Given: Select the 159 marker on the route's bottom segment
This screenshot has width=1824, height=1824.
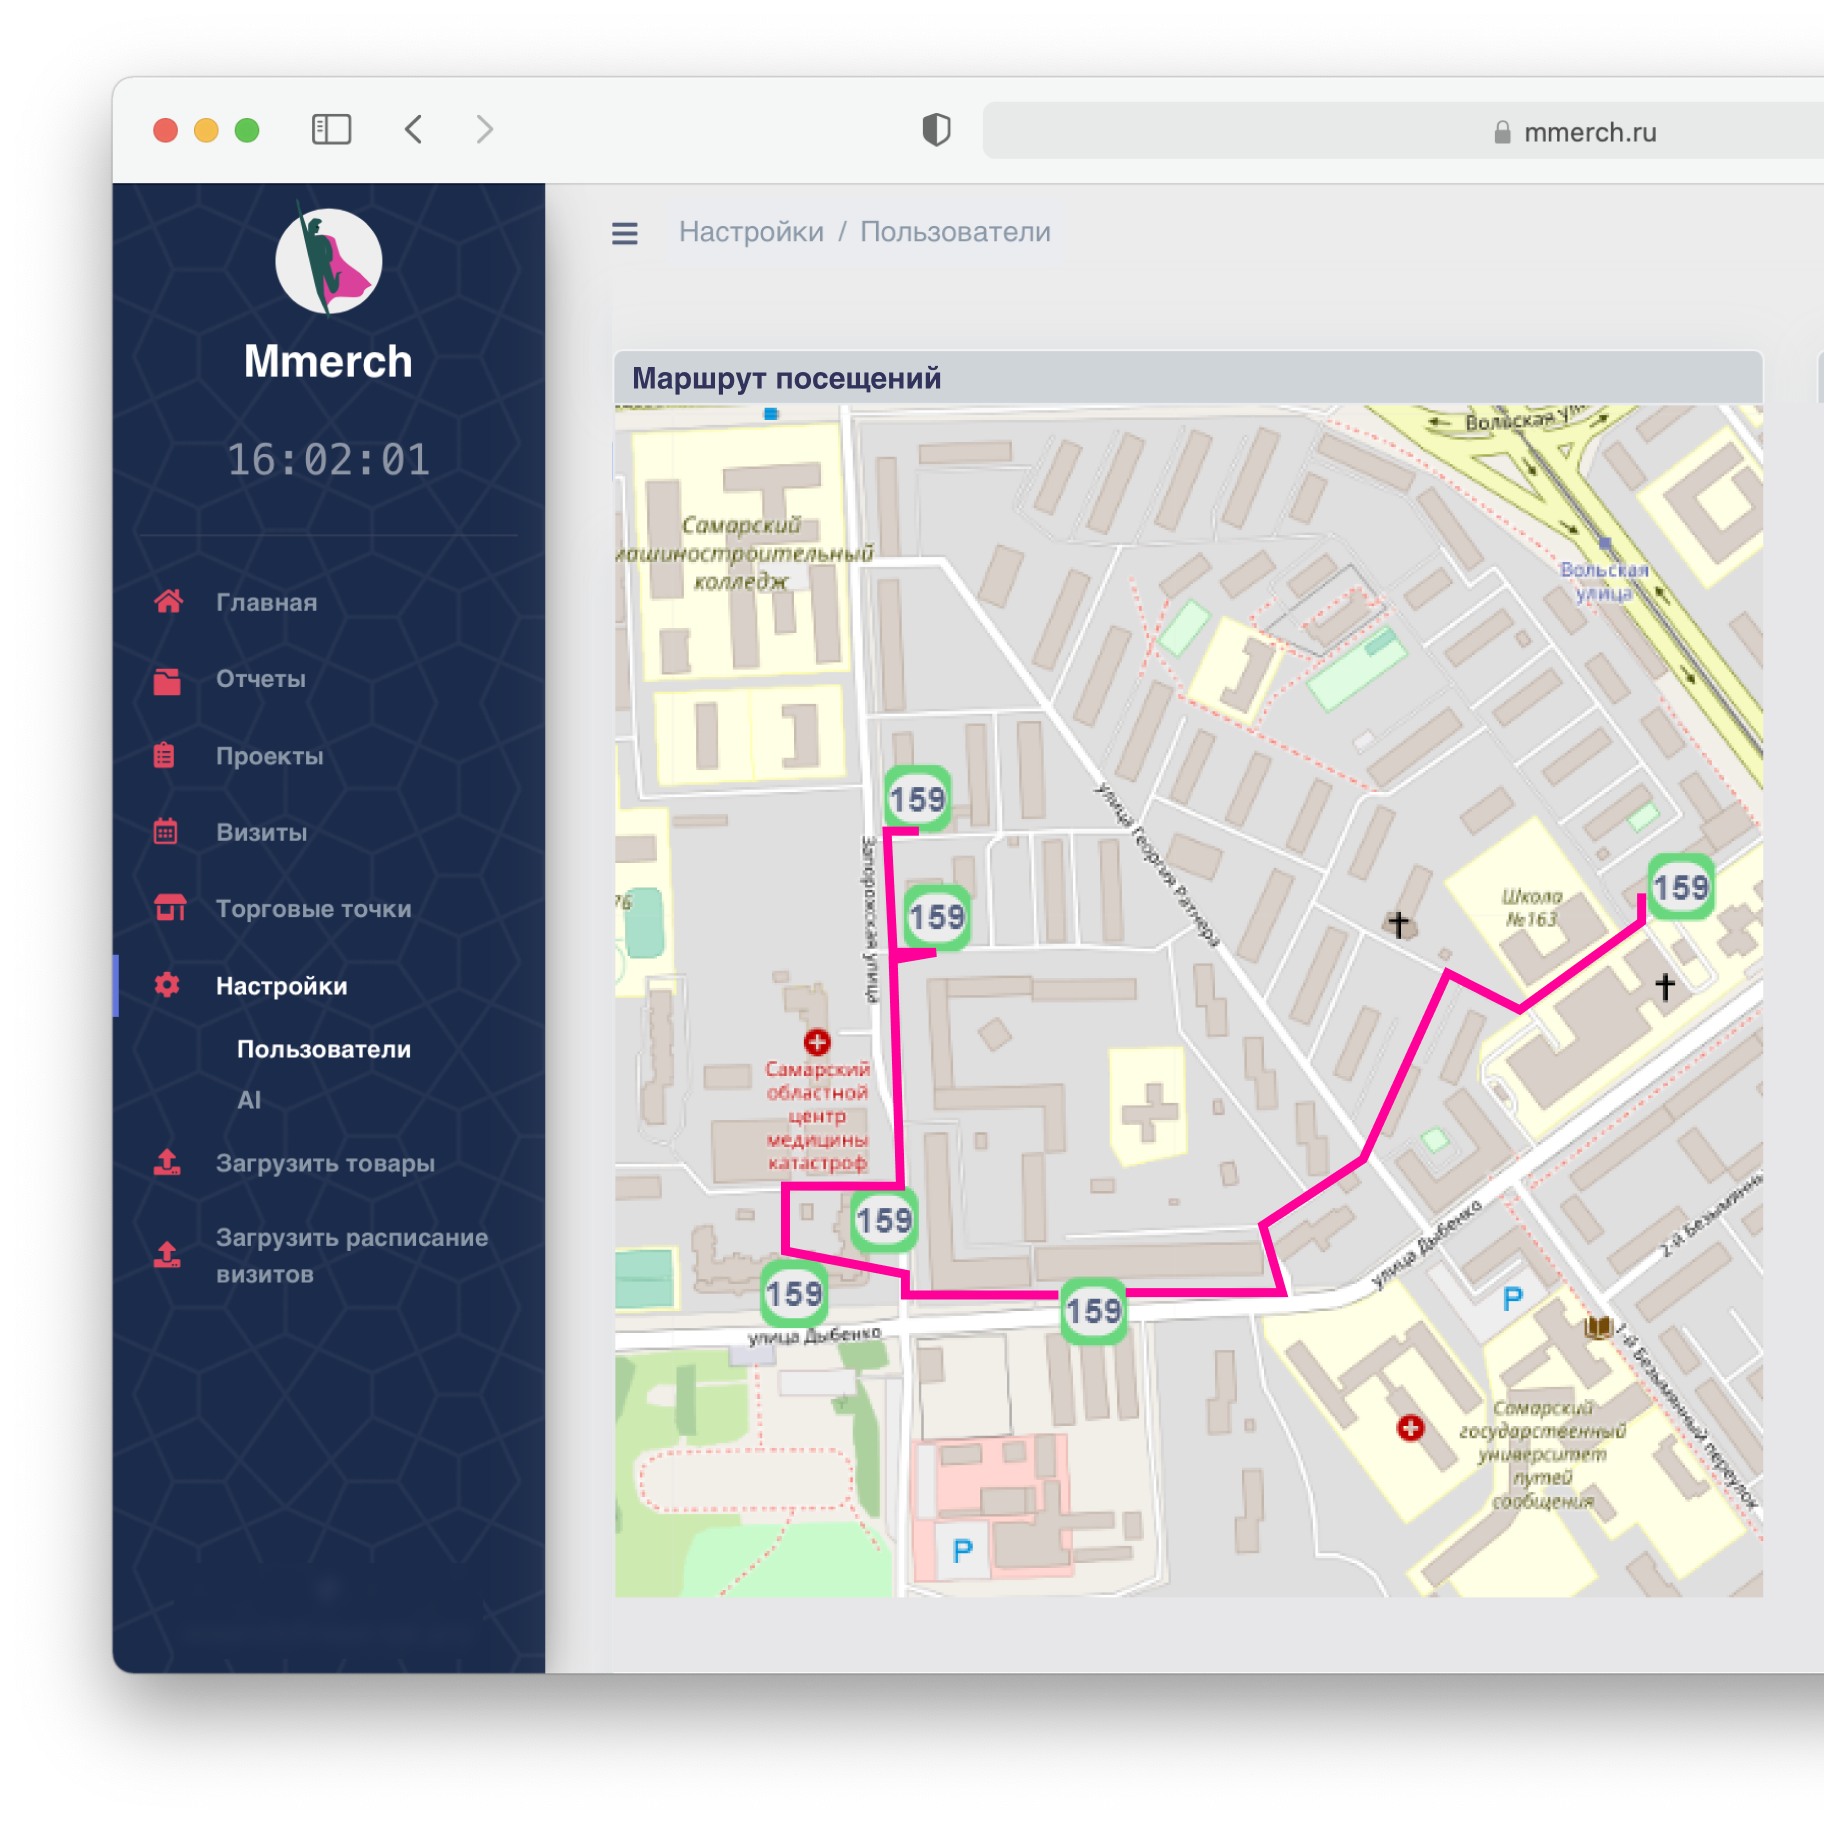Looking at the screenshot, I should [x=1093, y=1310].
